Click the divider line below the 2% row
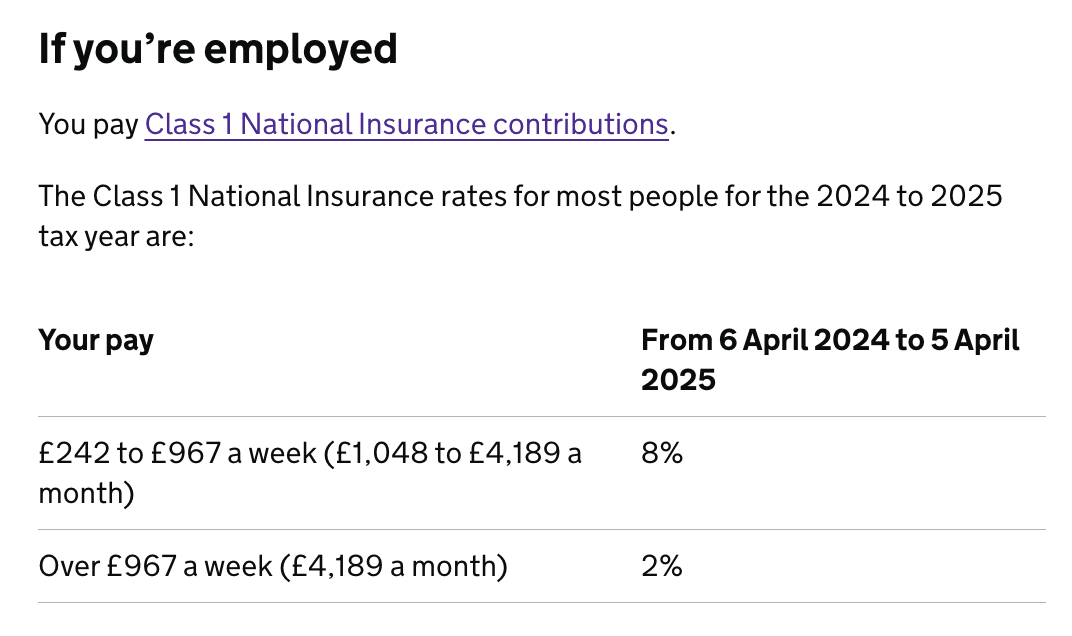 [541, 602]
